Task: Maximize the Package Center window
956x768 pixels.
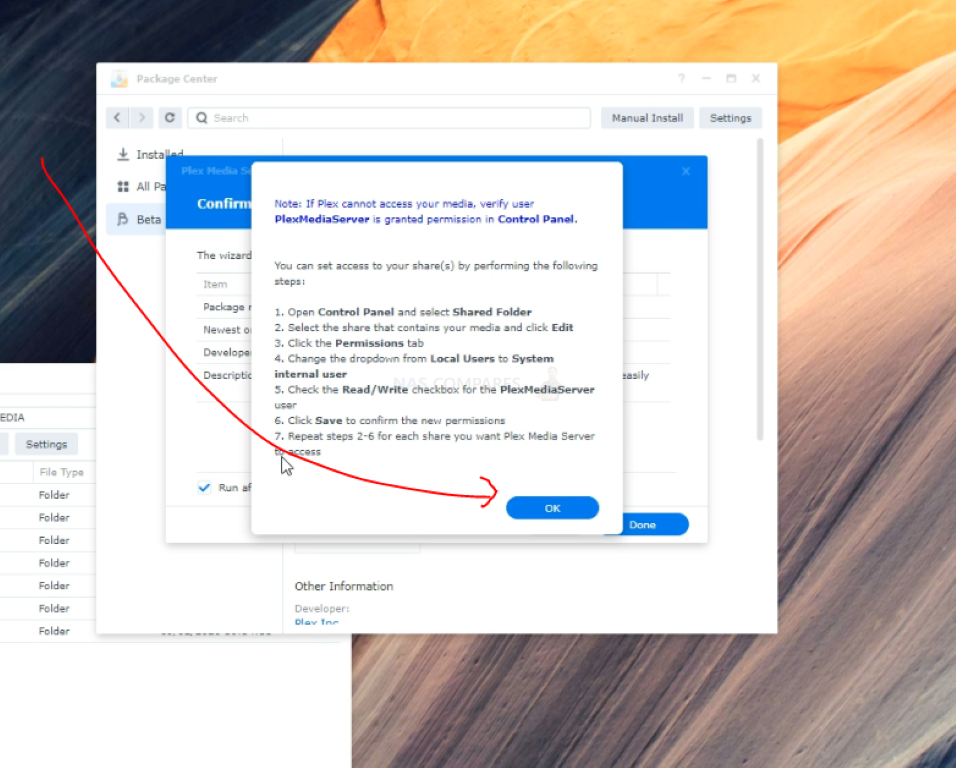Action: tap(731, 79)
